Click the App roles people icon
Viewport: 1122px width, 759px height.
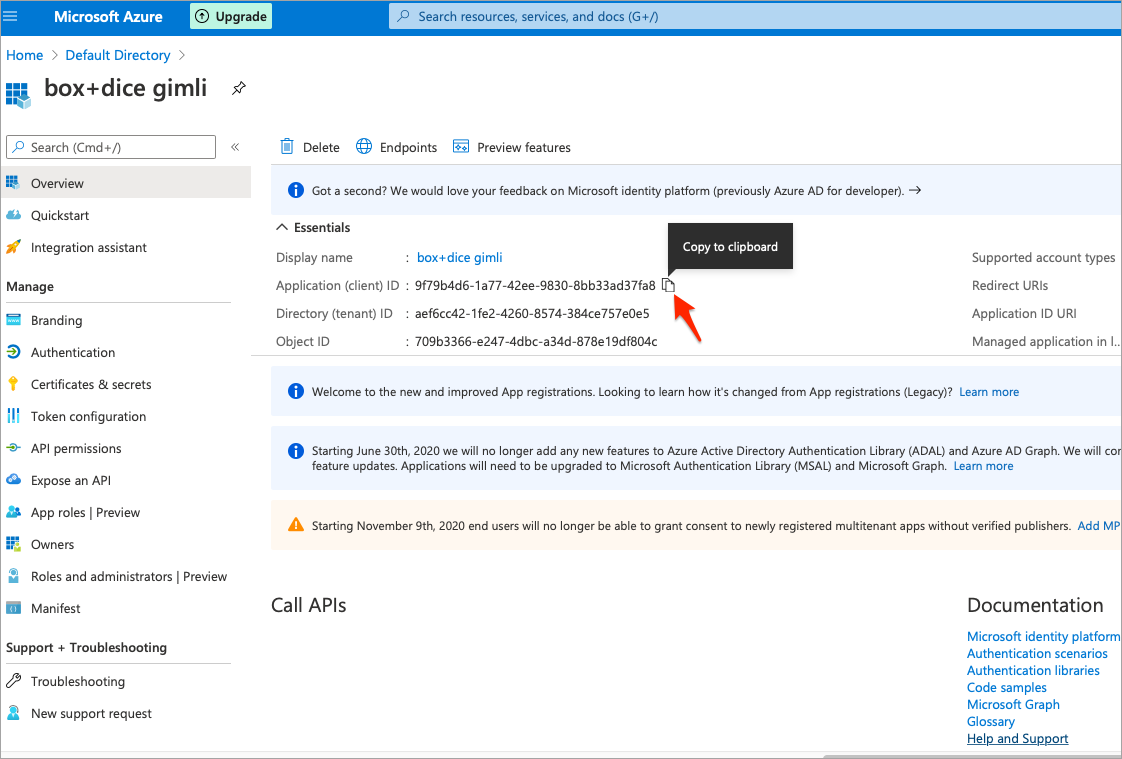pos(13,512)
